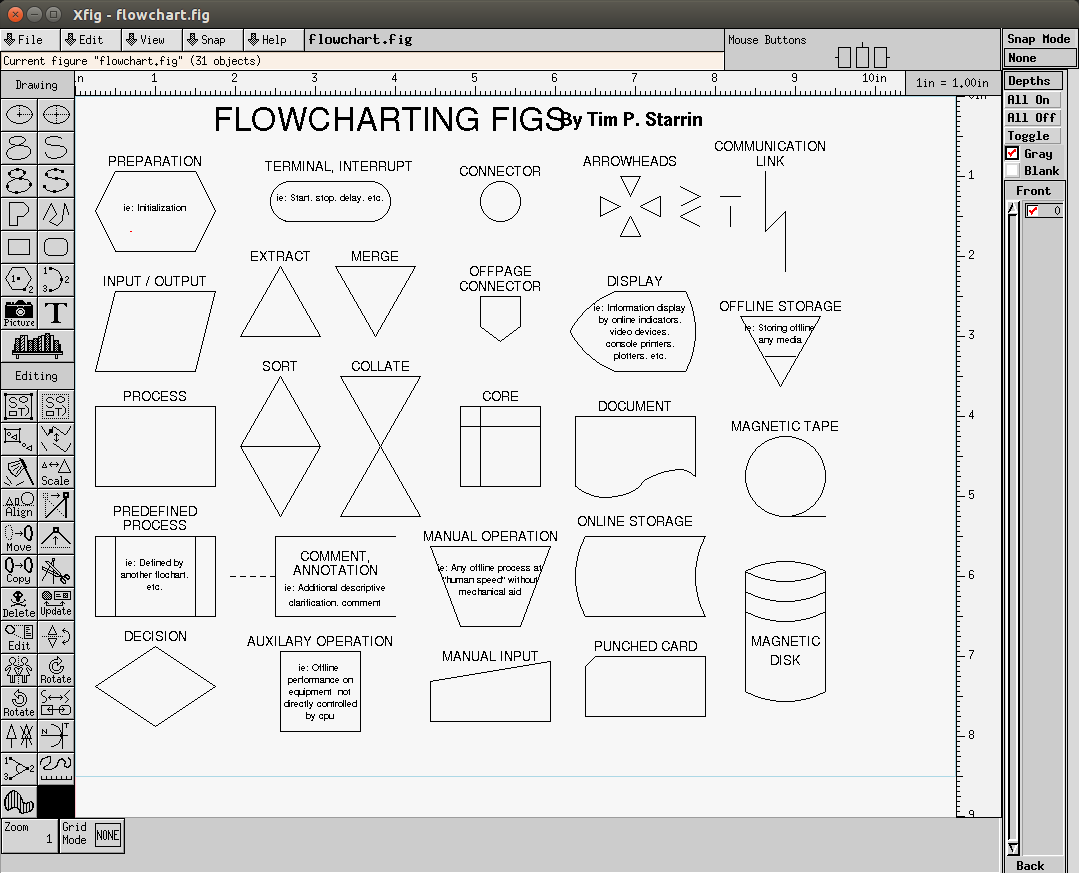The image size is (1079, 873).
Task: Select the join/split lines tool
Action: [56, 439]
